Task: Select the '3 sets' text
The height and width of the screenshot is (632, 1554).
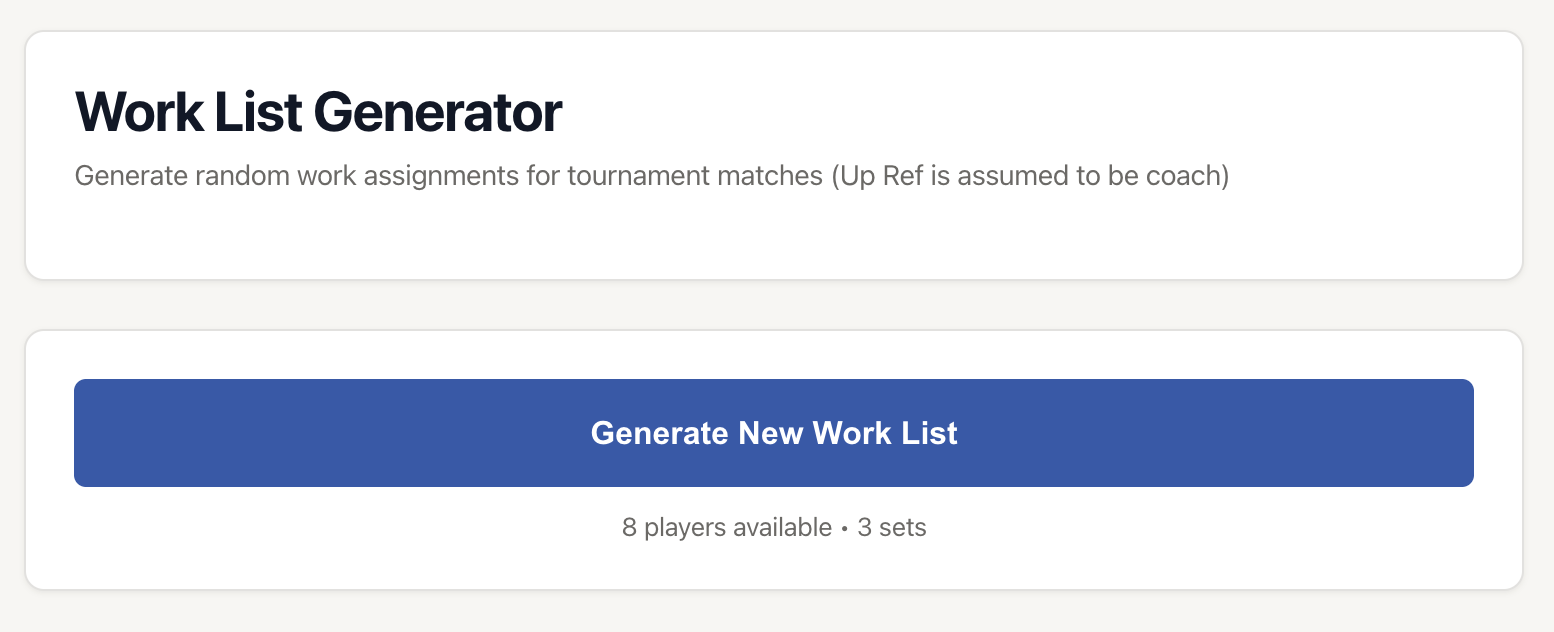Action: pos(890,527)
